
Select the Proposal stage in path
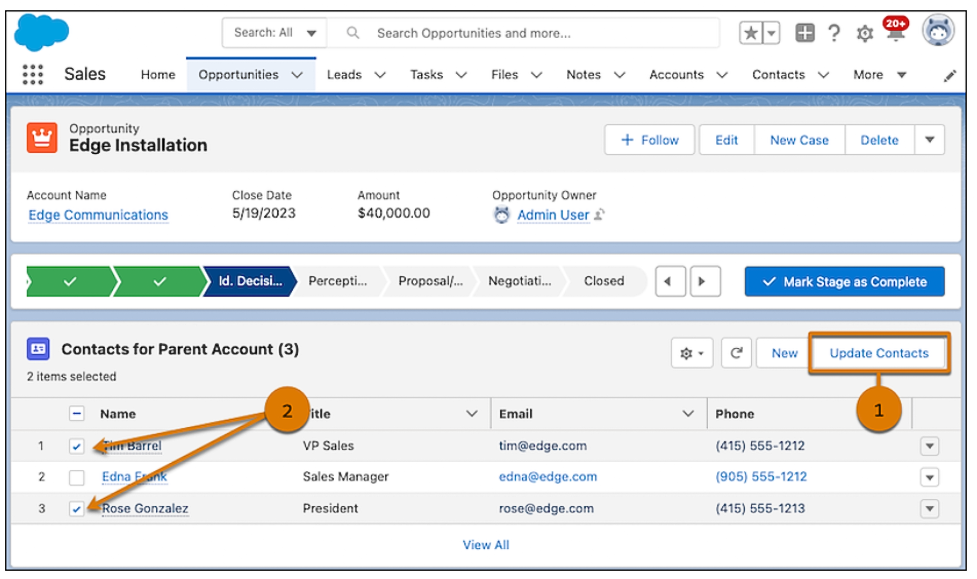[430, 281]
